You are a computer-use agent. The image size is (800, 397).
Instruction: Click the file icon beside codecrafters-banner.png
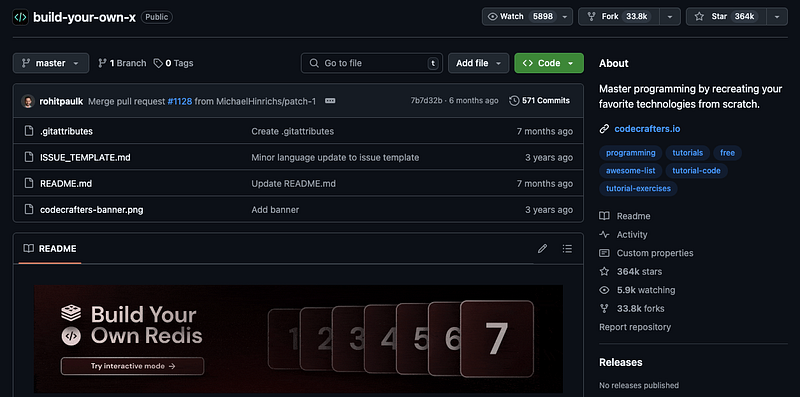point(29,209)
